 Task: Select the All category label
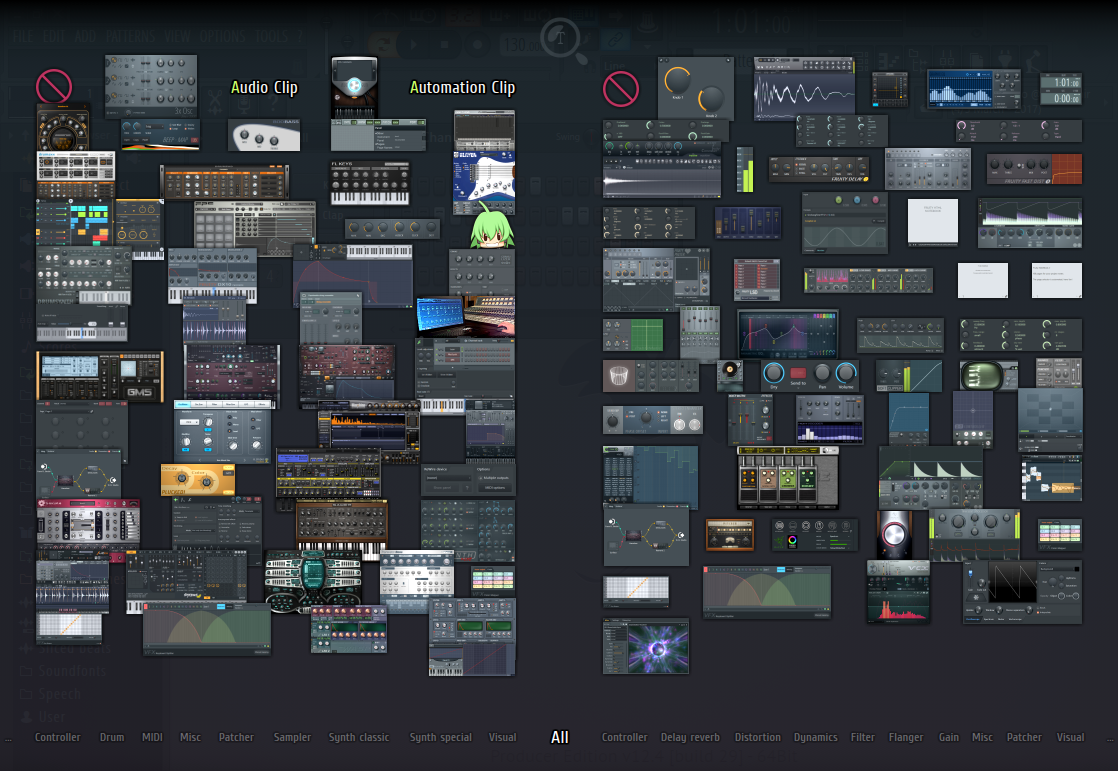click(x=559, y=738)
